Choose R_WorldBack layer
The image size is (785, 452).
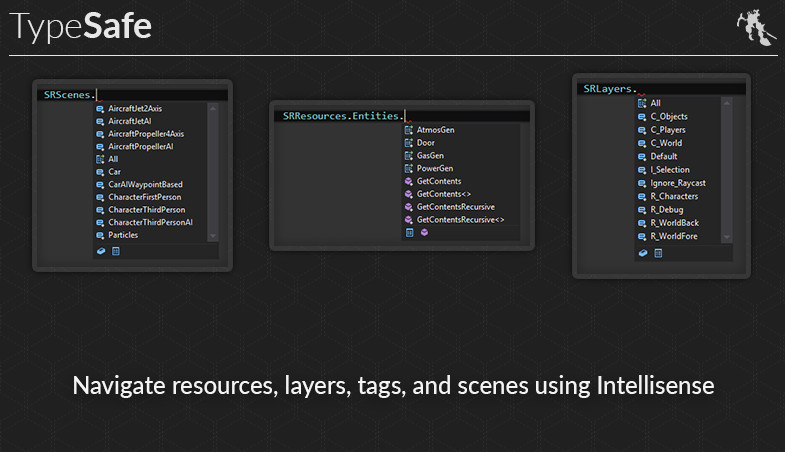tap(674, 223)
